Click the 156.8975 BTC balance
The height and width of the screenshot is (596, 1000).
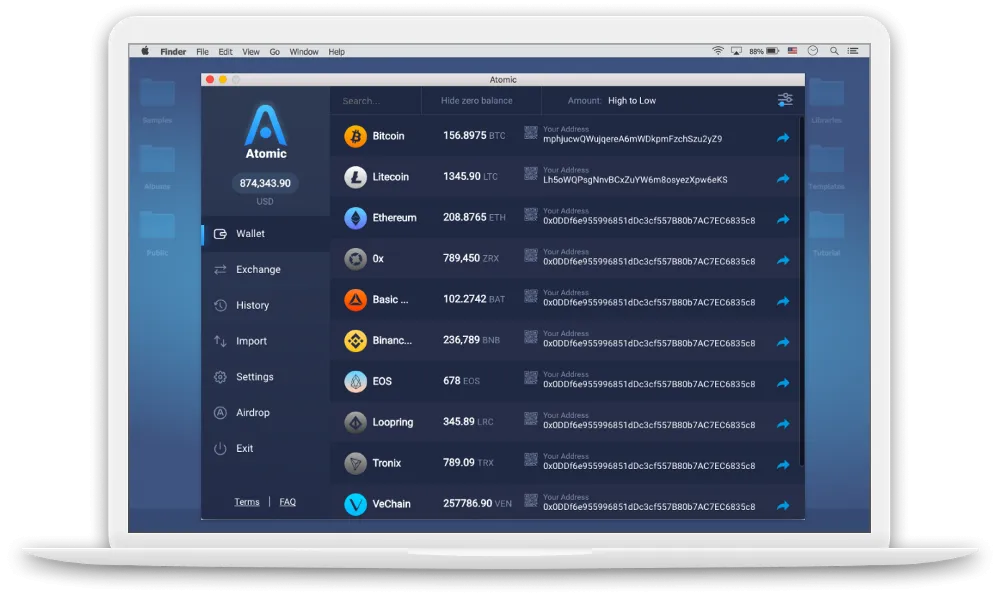[x=474, y=136]
